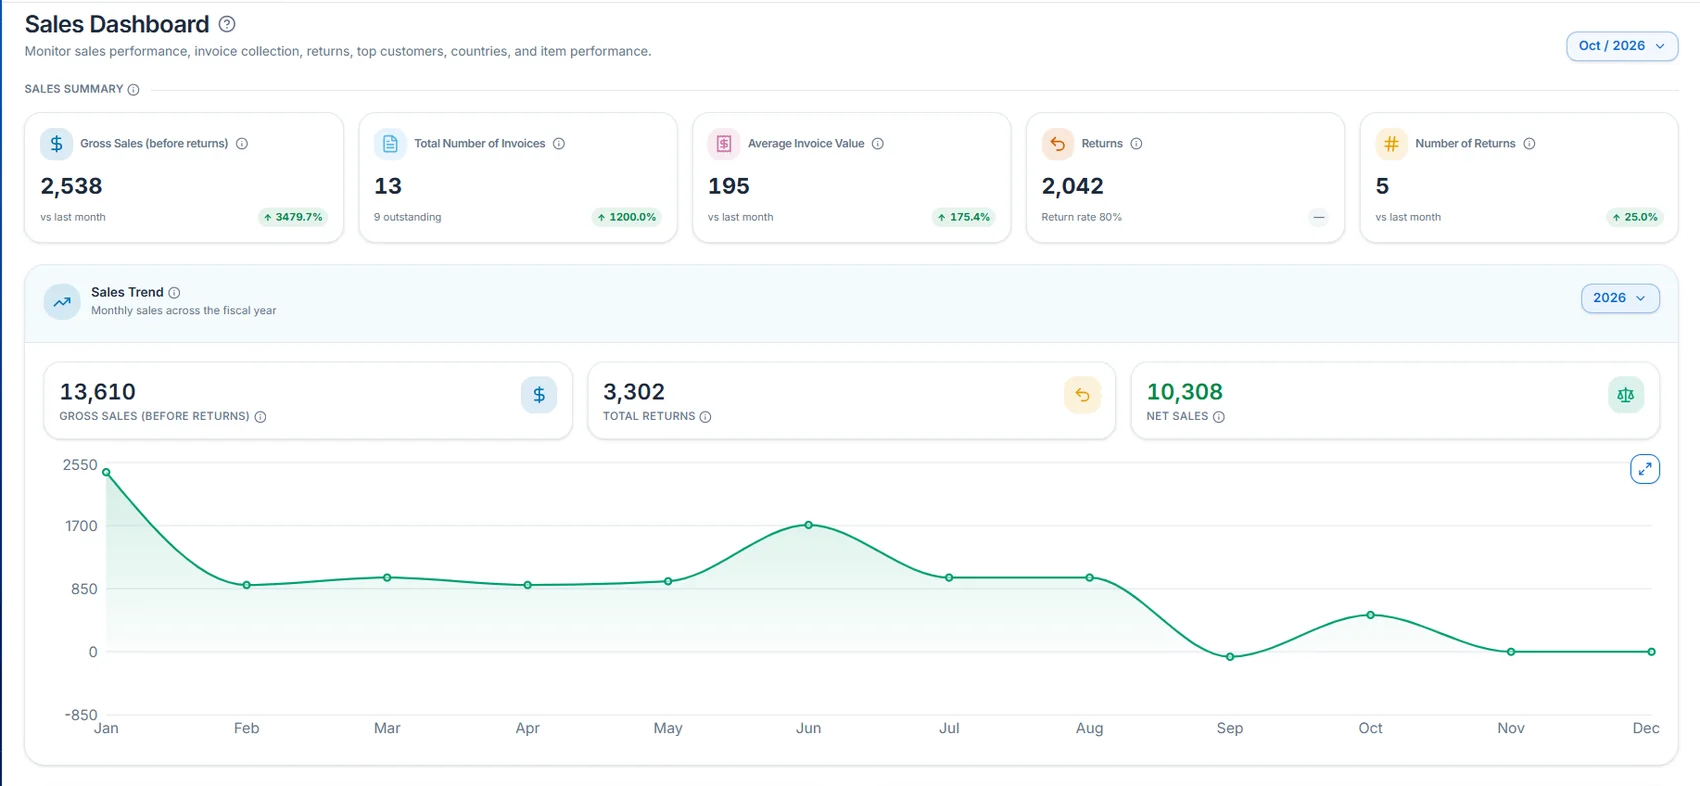Click the 3479.7% growth badge
Viewport: 1700px width, 786px height.
293,217
